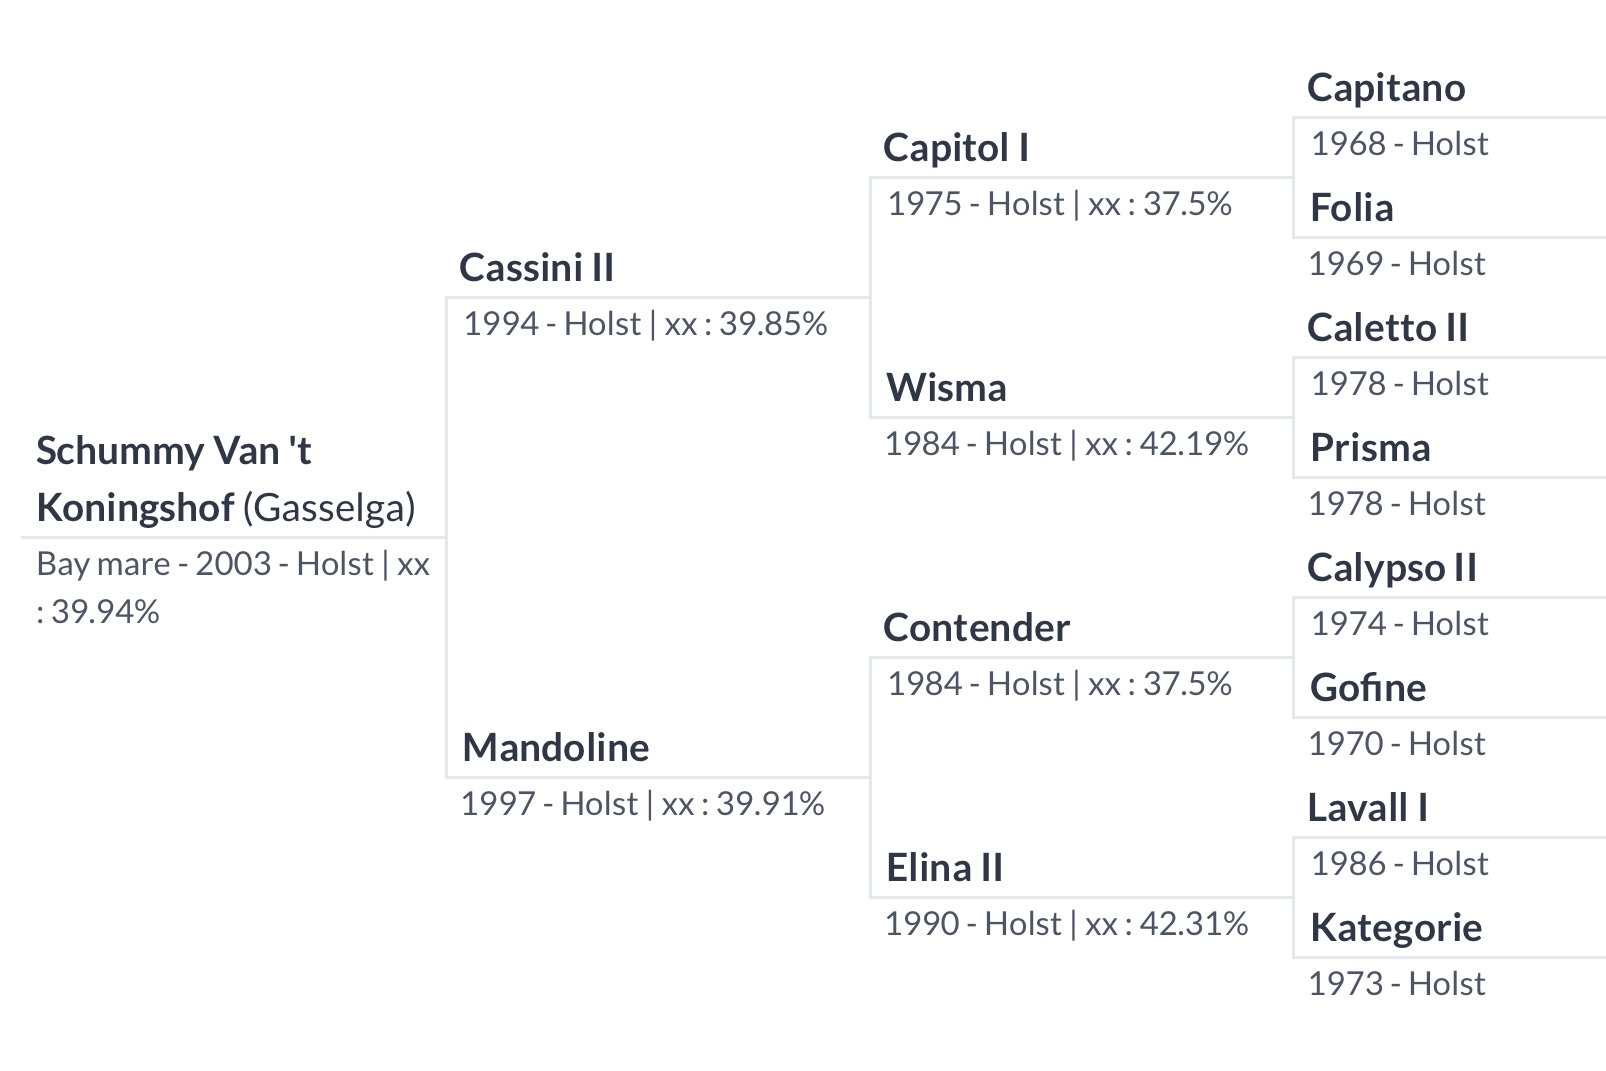Viewport: 1606px width, 1071px height.
Task: Click Wisma's xx 42.19% details line
Action: pos(1066,444)
